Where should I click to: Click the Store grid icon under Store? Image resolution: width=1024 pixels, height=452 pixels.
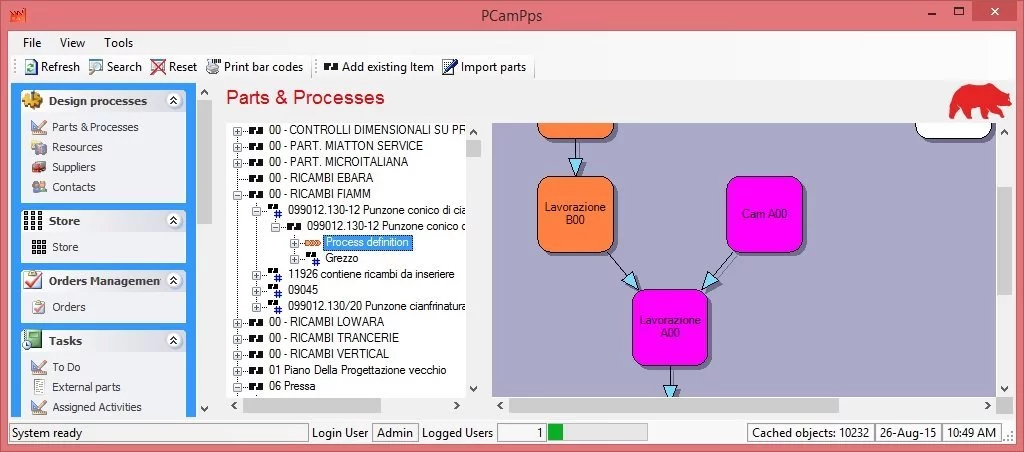39,247
